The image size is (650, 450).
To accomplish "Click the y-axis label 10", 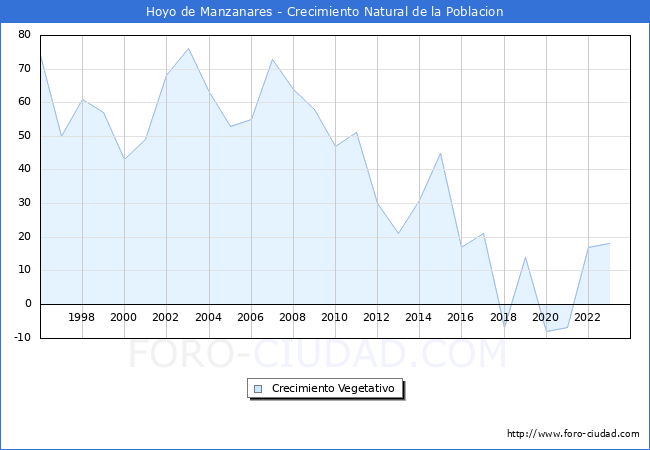I will coord(24,270).
